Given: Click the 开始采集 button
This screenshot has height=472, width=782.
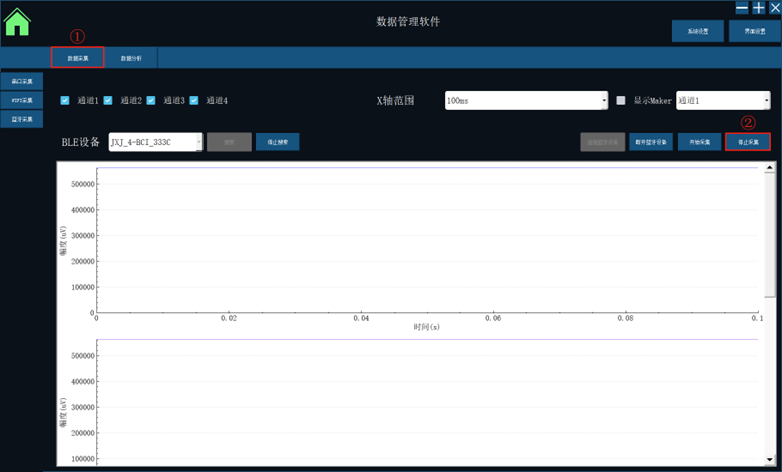Looking at the screenshot, I should pos(699,142).
